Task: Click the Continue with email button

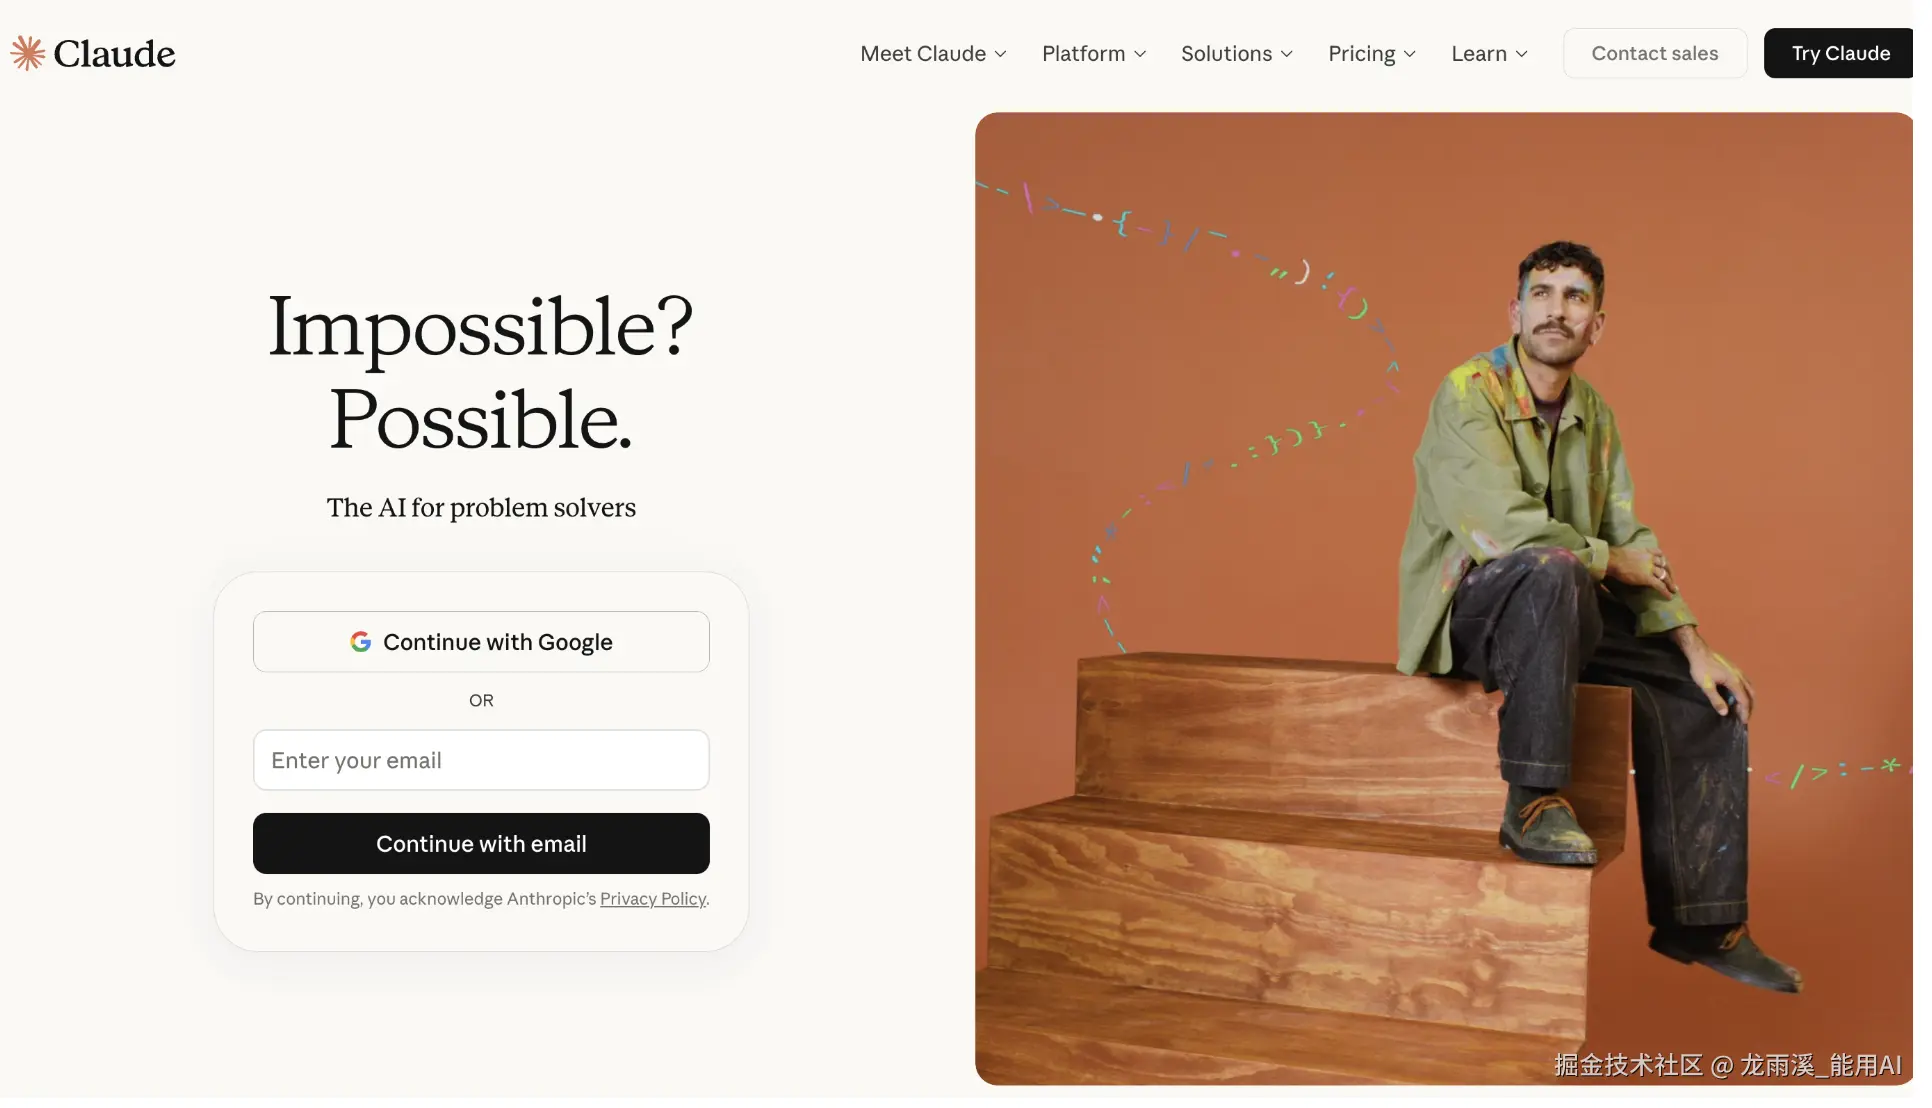Action: click(481, 844)
